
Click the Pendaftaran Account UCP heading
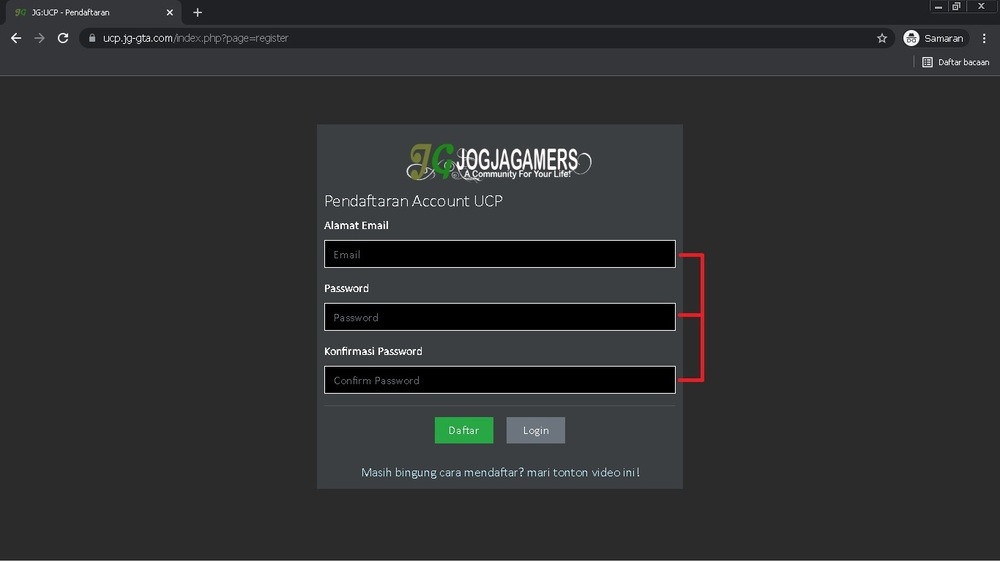(413, 201)
